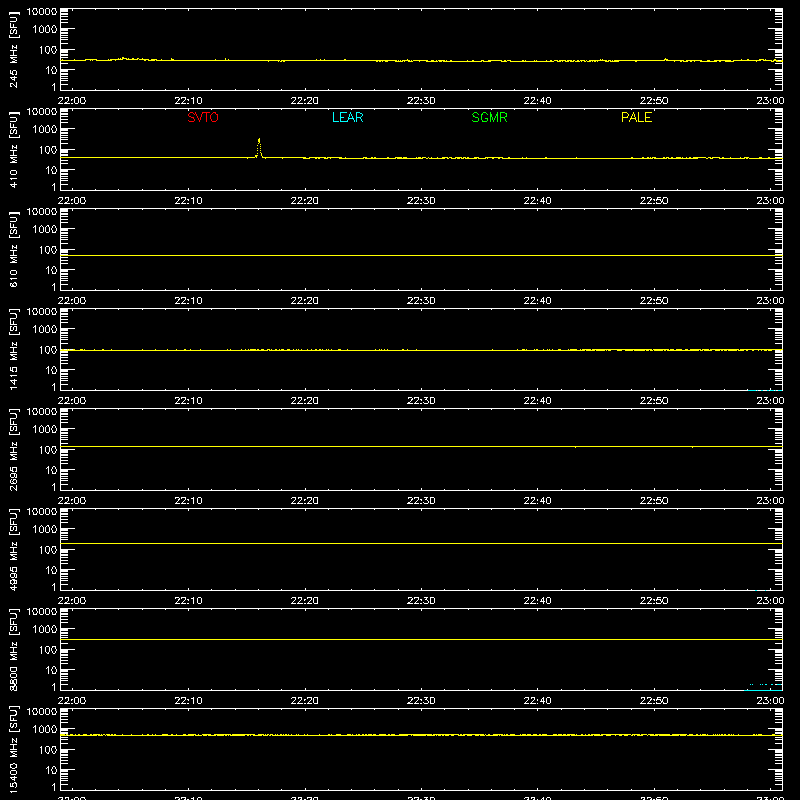Select the '1415 MHz [SFU]' axis title
Image resolution: width=800 pixels, height=800 pixels.
(x=13, y=349)
